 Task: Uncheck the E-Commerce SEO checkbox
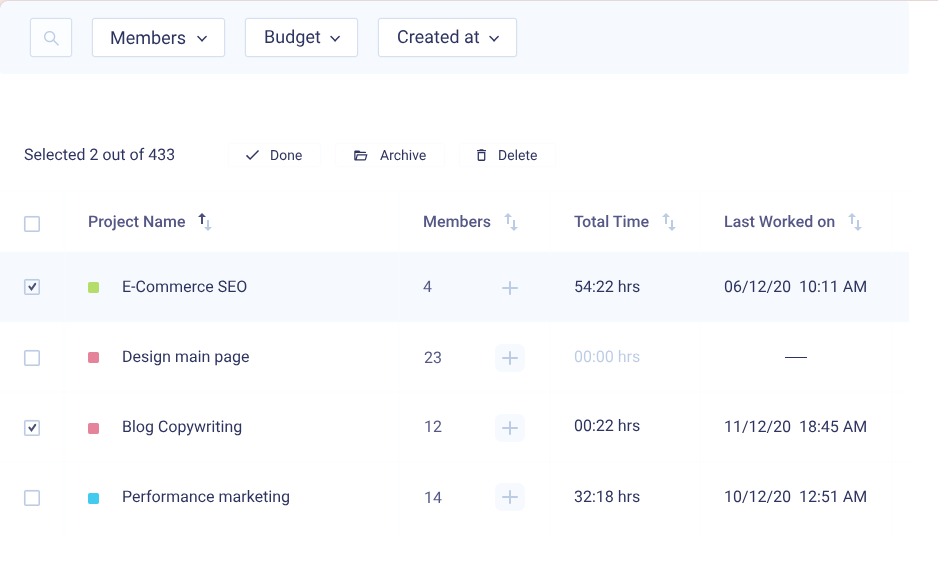pos(32,287)
